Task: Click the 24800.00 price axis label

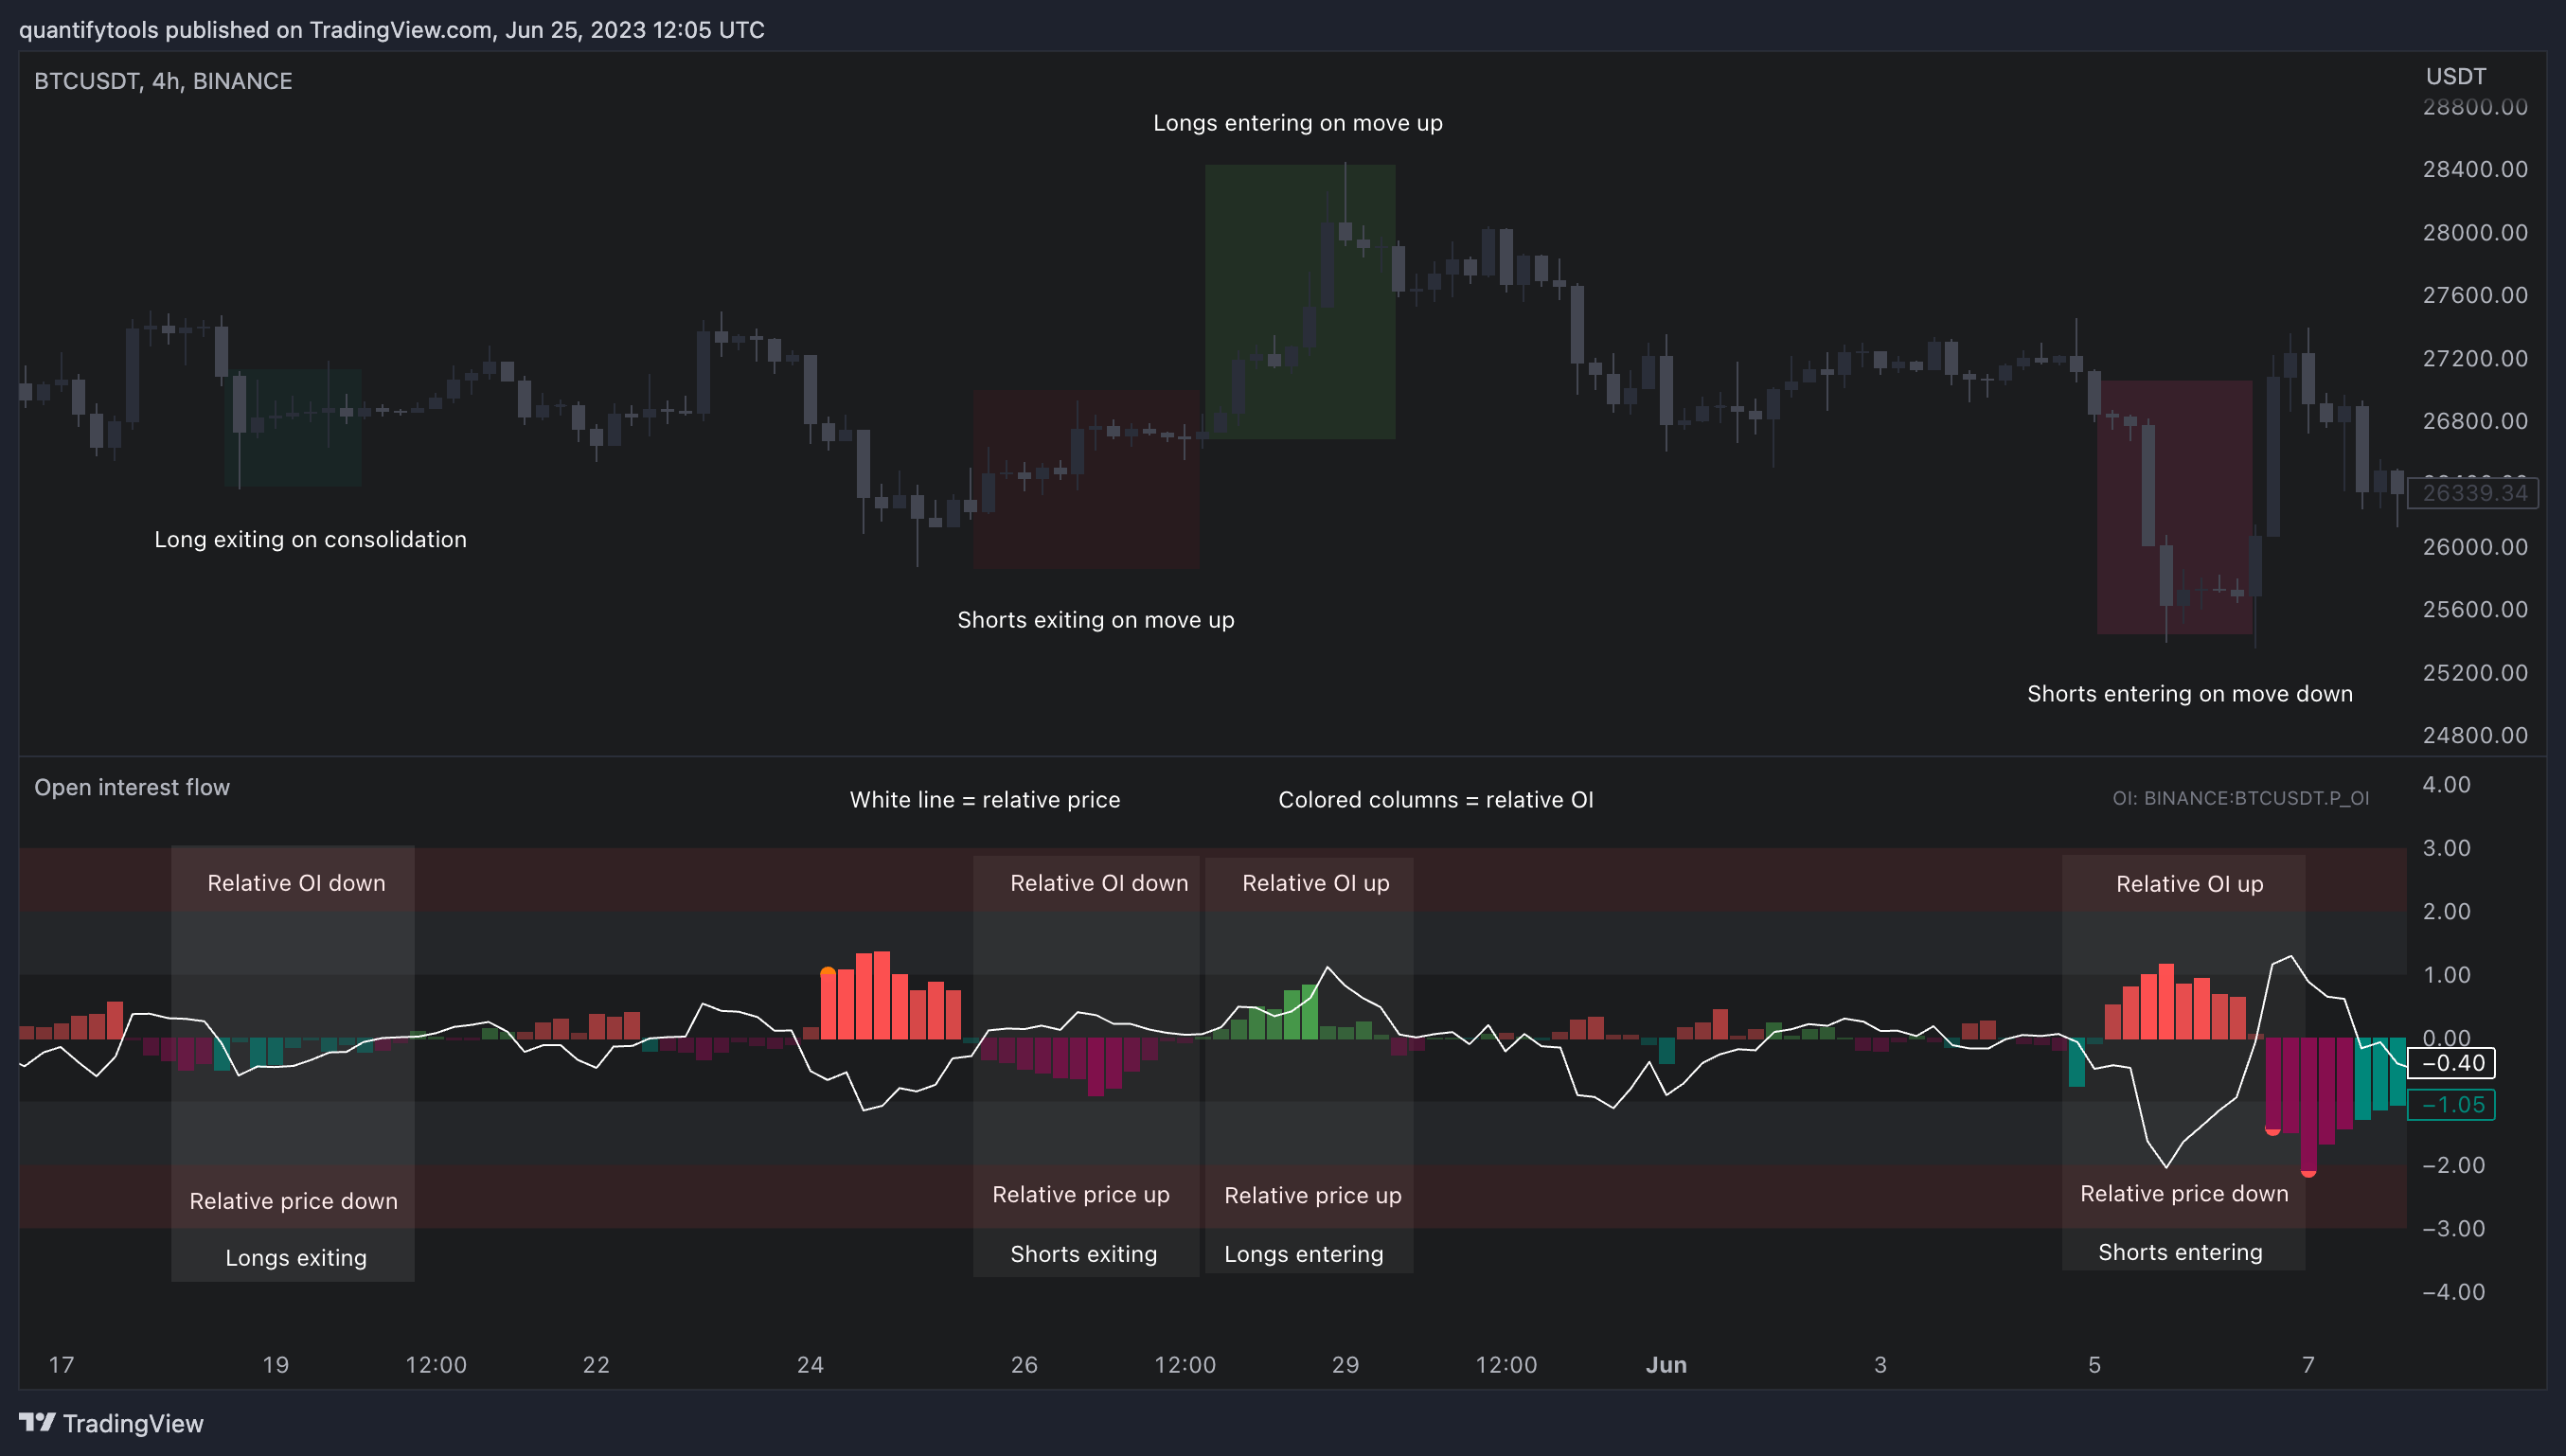Action: coord(2474,735)
